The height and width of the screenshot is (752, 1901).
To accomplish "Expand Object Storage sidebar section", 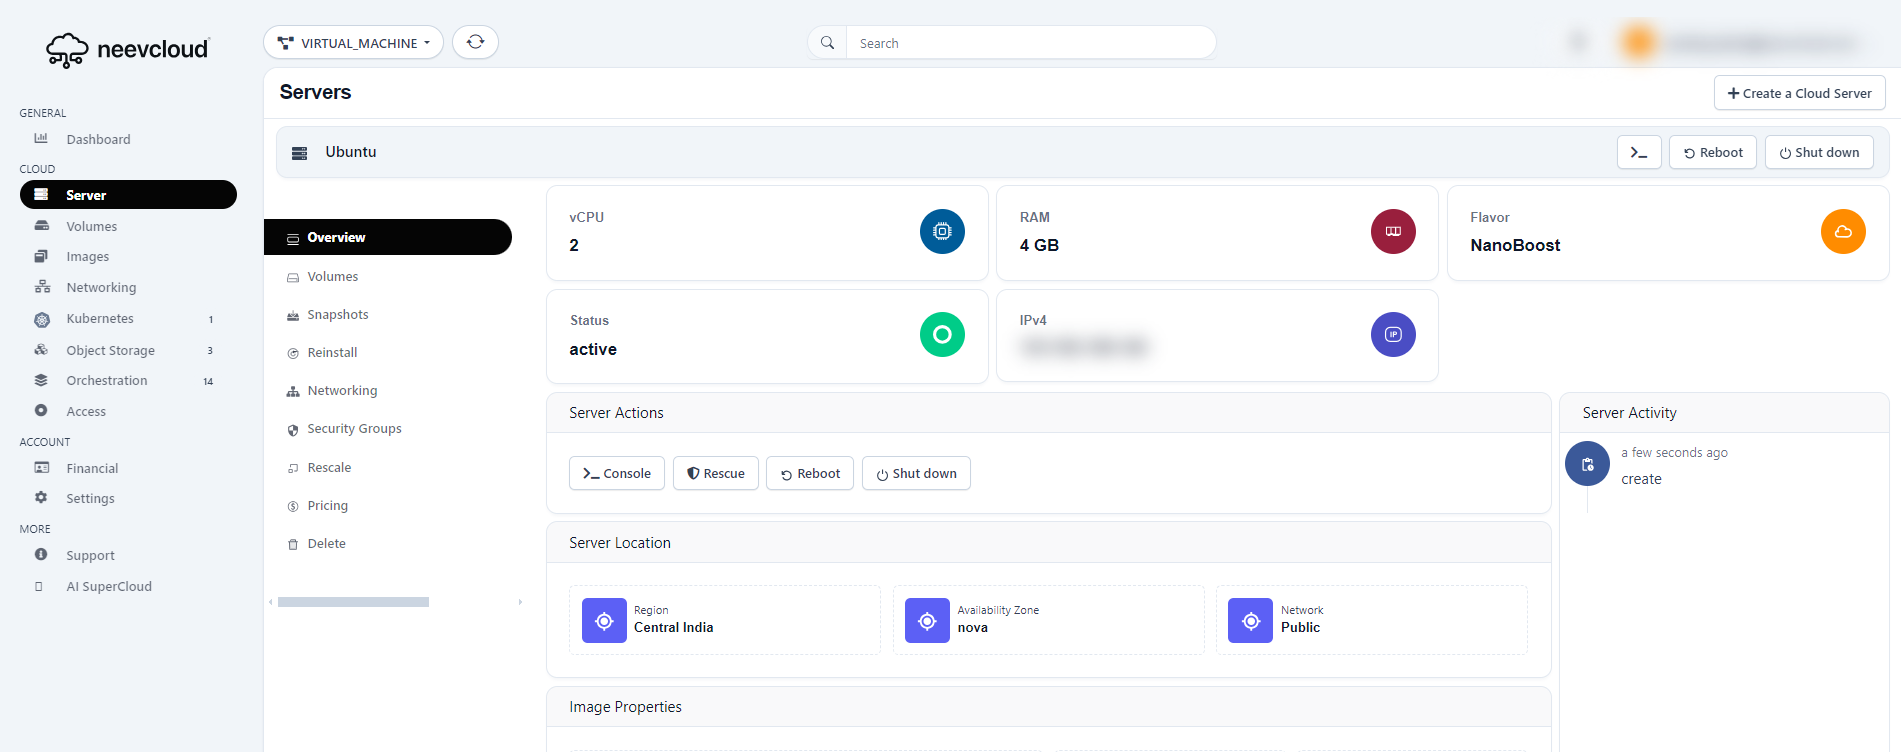I will point(110,351).
